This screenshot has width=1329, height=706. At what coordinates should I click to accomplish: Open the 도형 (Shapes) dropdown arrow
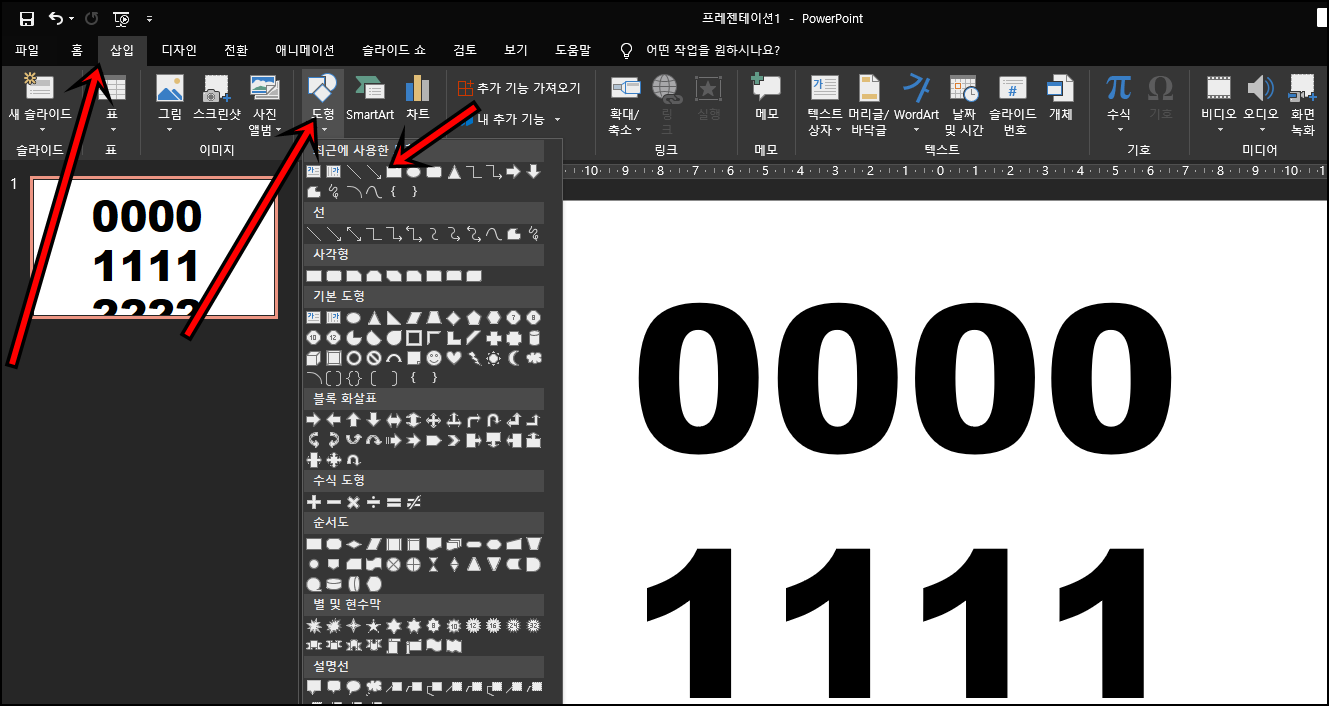323,130
